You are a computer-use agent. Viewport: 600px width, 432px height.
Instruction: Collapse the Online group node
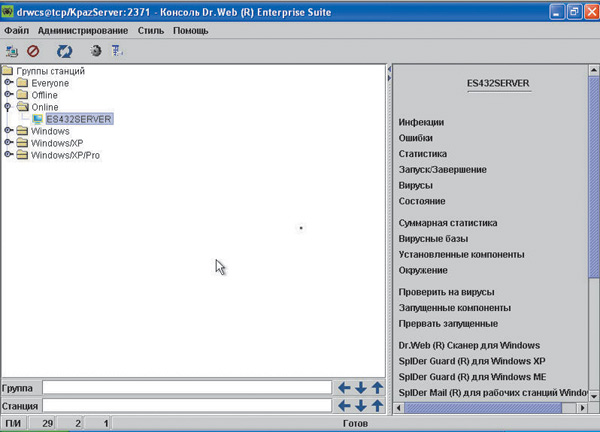click(x=8, y=107)
